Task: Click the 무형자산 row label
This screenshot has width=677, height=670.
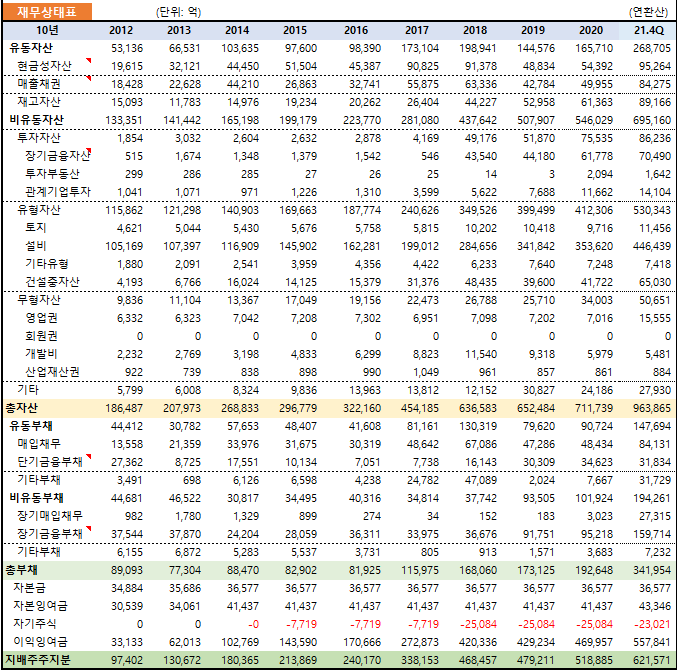Action: coord(39,300)
